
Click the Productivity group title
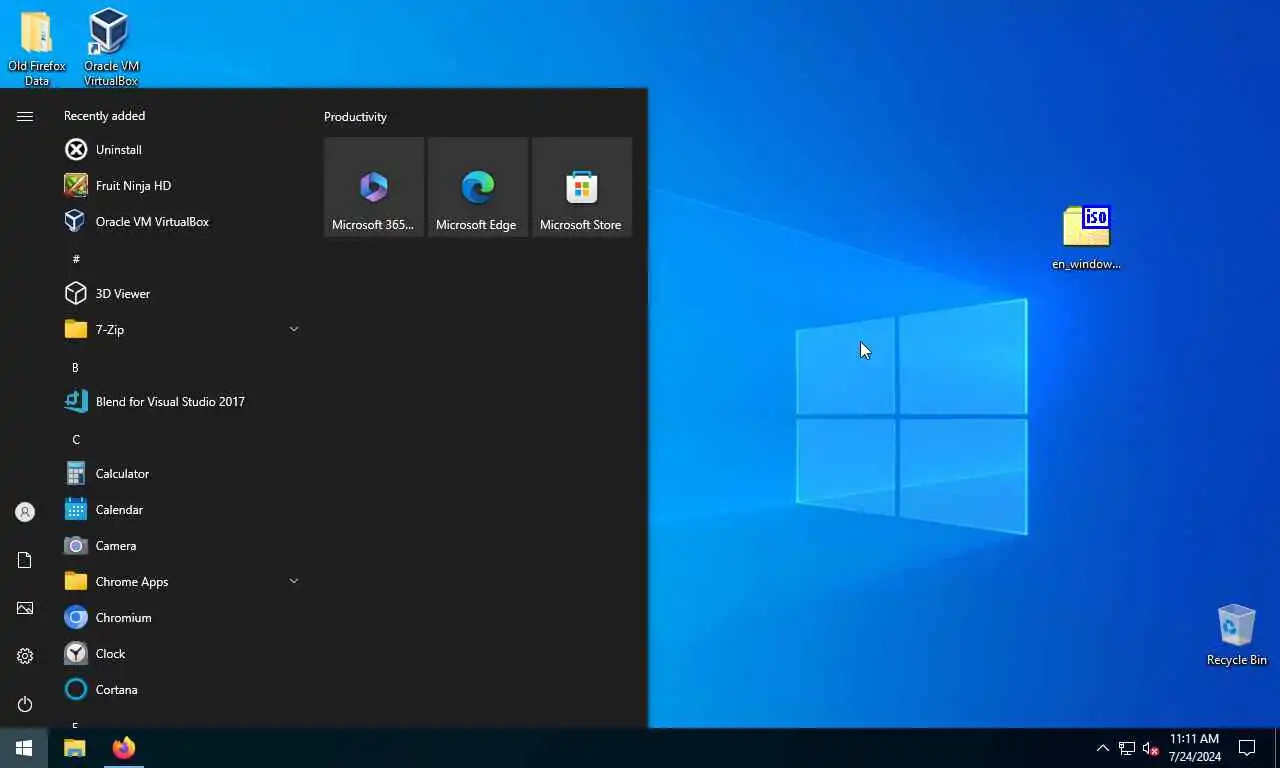click(x=355, y=117)
